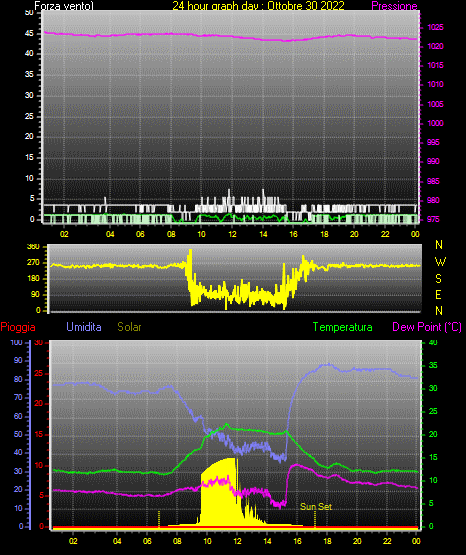Screen dimensions: 466x555
Task: Click the 100 humidity axis value
Action: (x=16, y=342)
